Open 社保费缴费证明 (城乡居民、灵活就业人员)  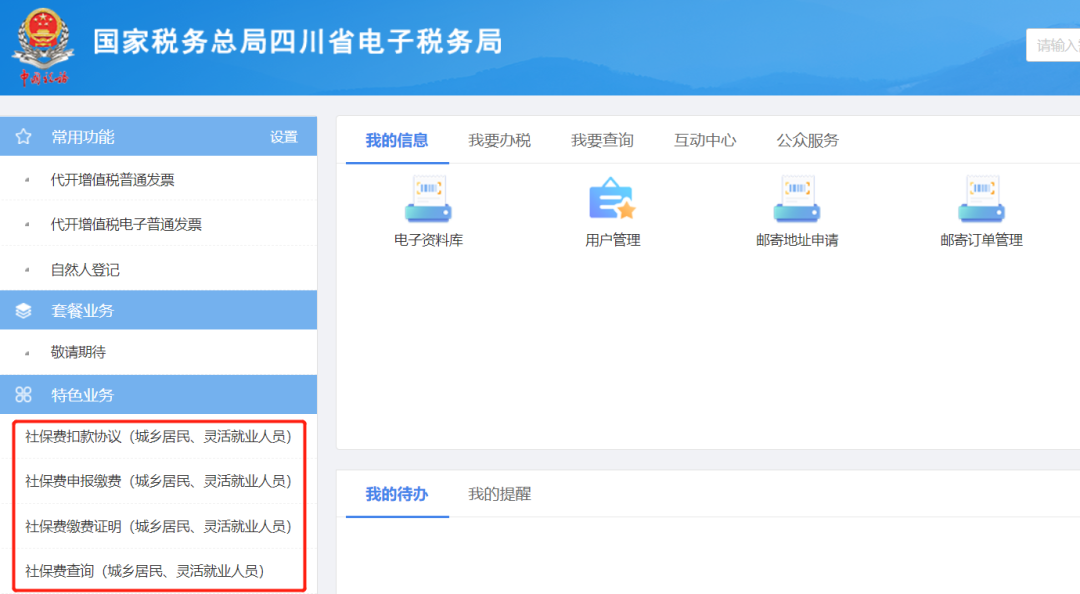pos(158,526)
